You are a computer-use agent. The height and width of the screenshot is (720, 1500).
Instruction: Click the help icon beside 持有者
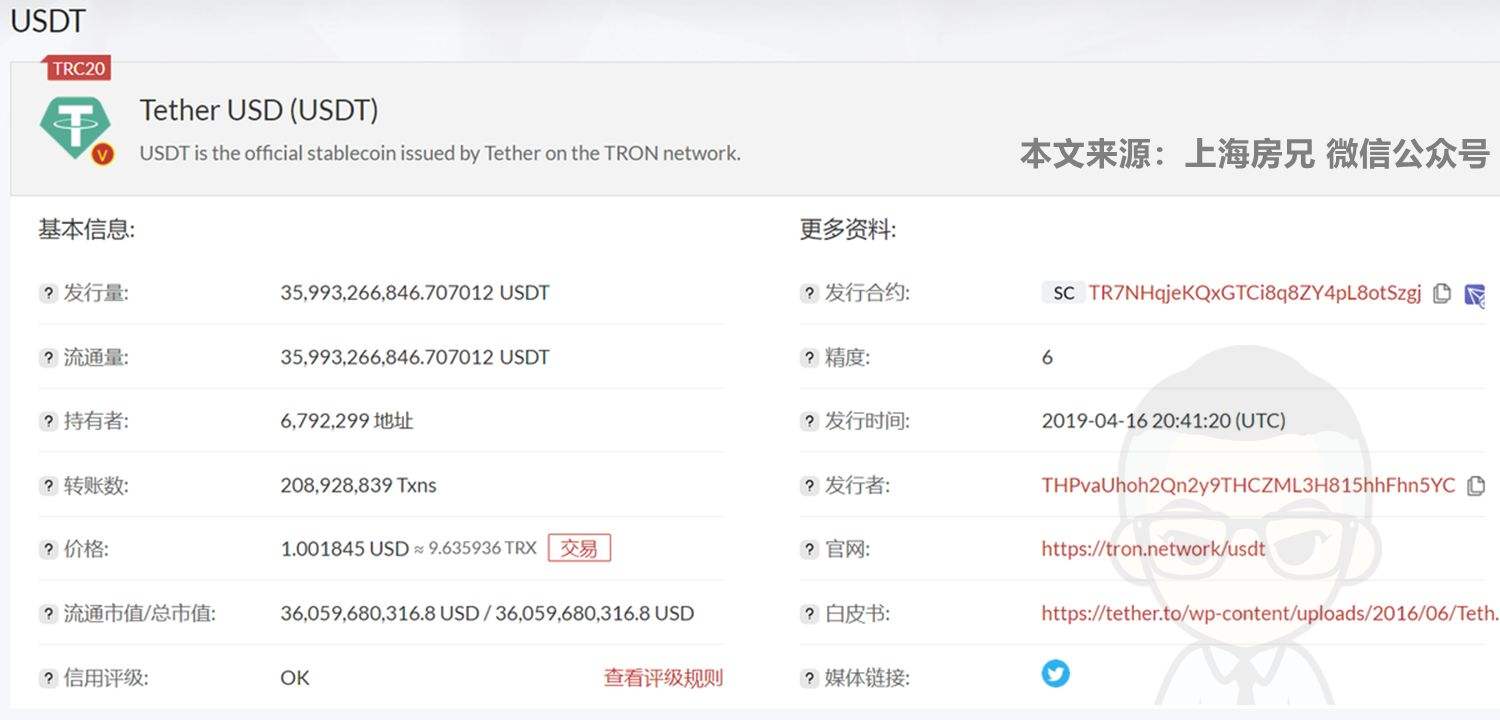(48, 421)
